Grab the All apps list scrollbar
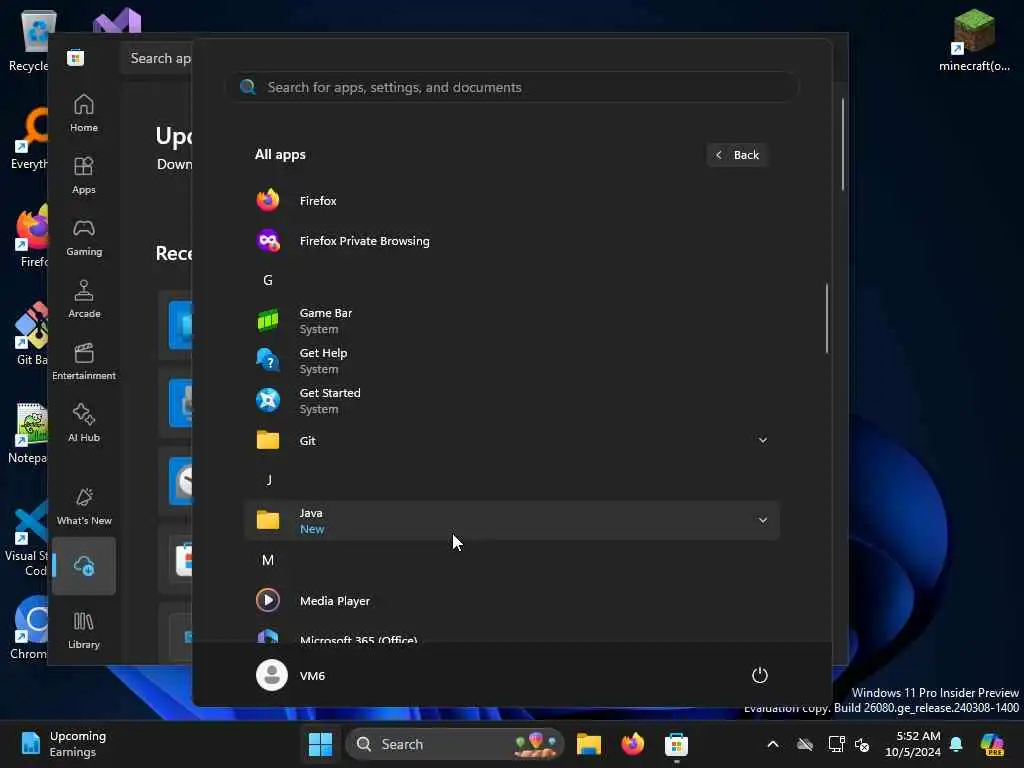 (827, 319)
